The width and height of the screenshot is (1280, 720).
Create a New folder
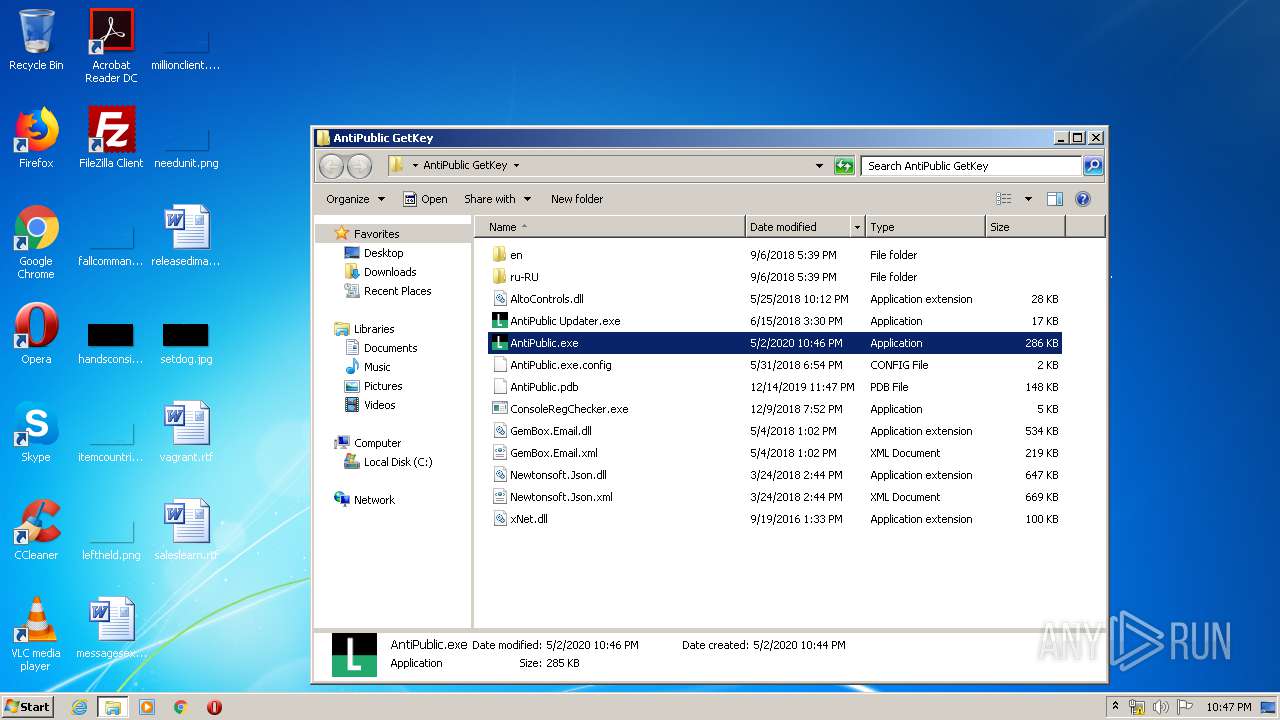coord(577,199)
